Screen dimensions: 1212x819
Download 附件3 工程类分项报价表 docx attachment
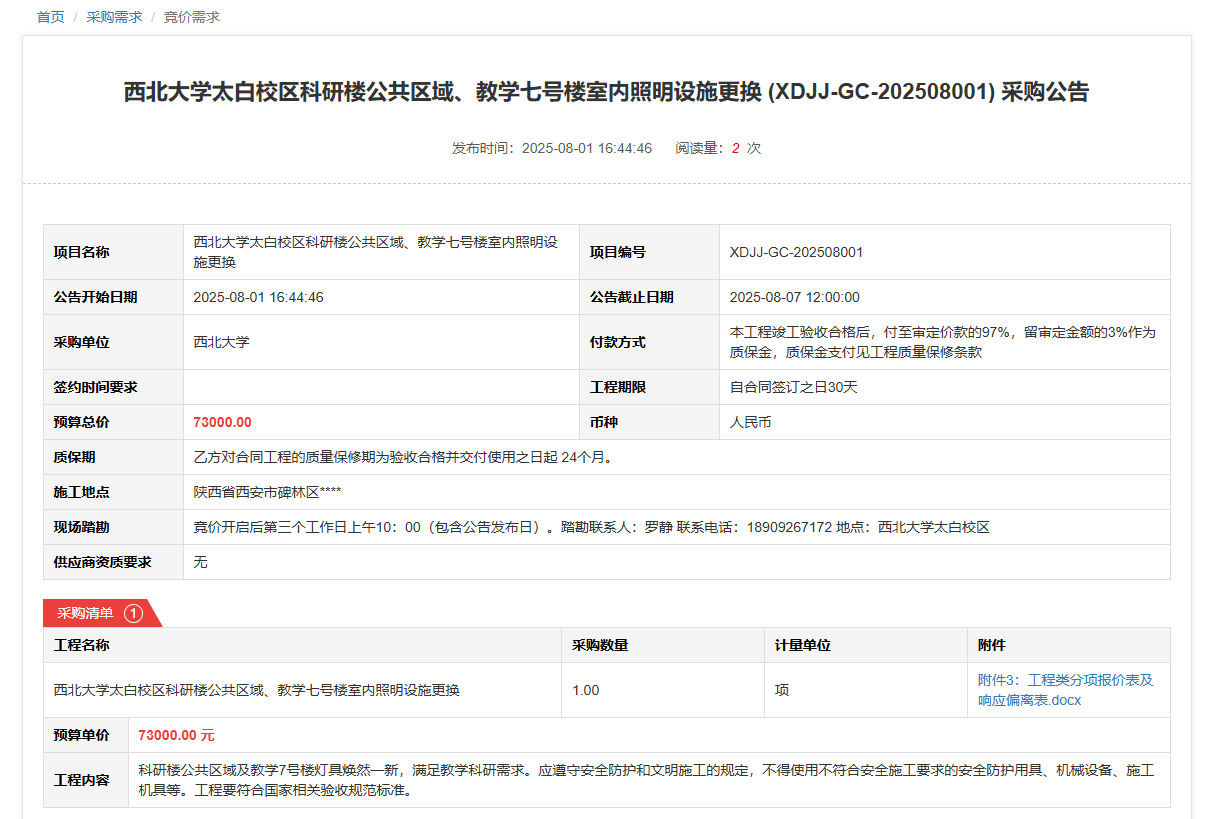(x=1065, y=690)
